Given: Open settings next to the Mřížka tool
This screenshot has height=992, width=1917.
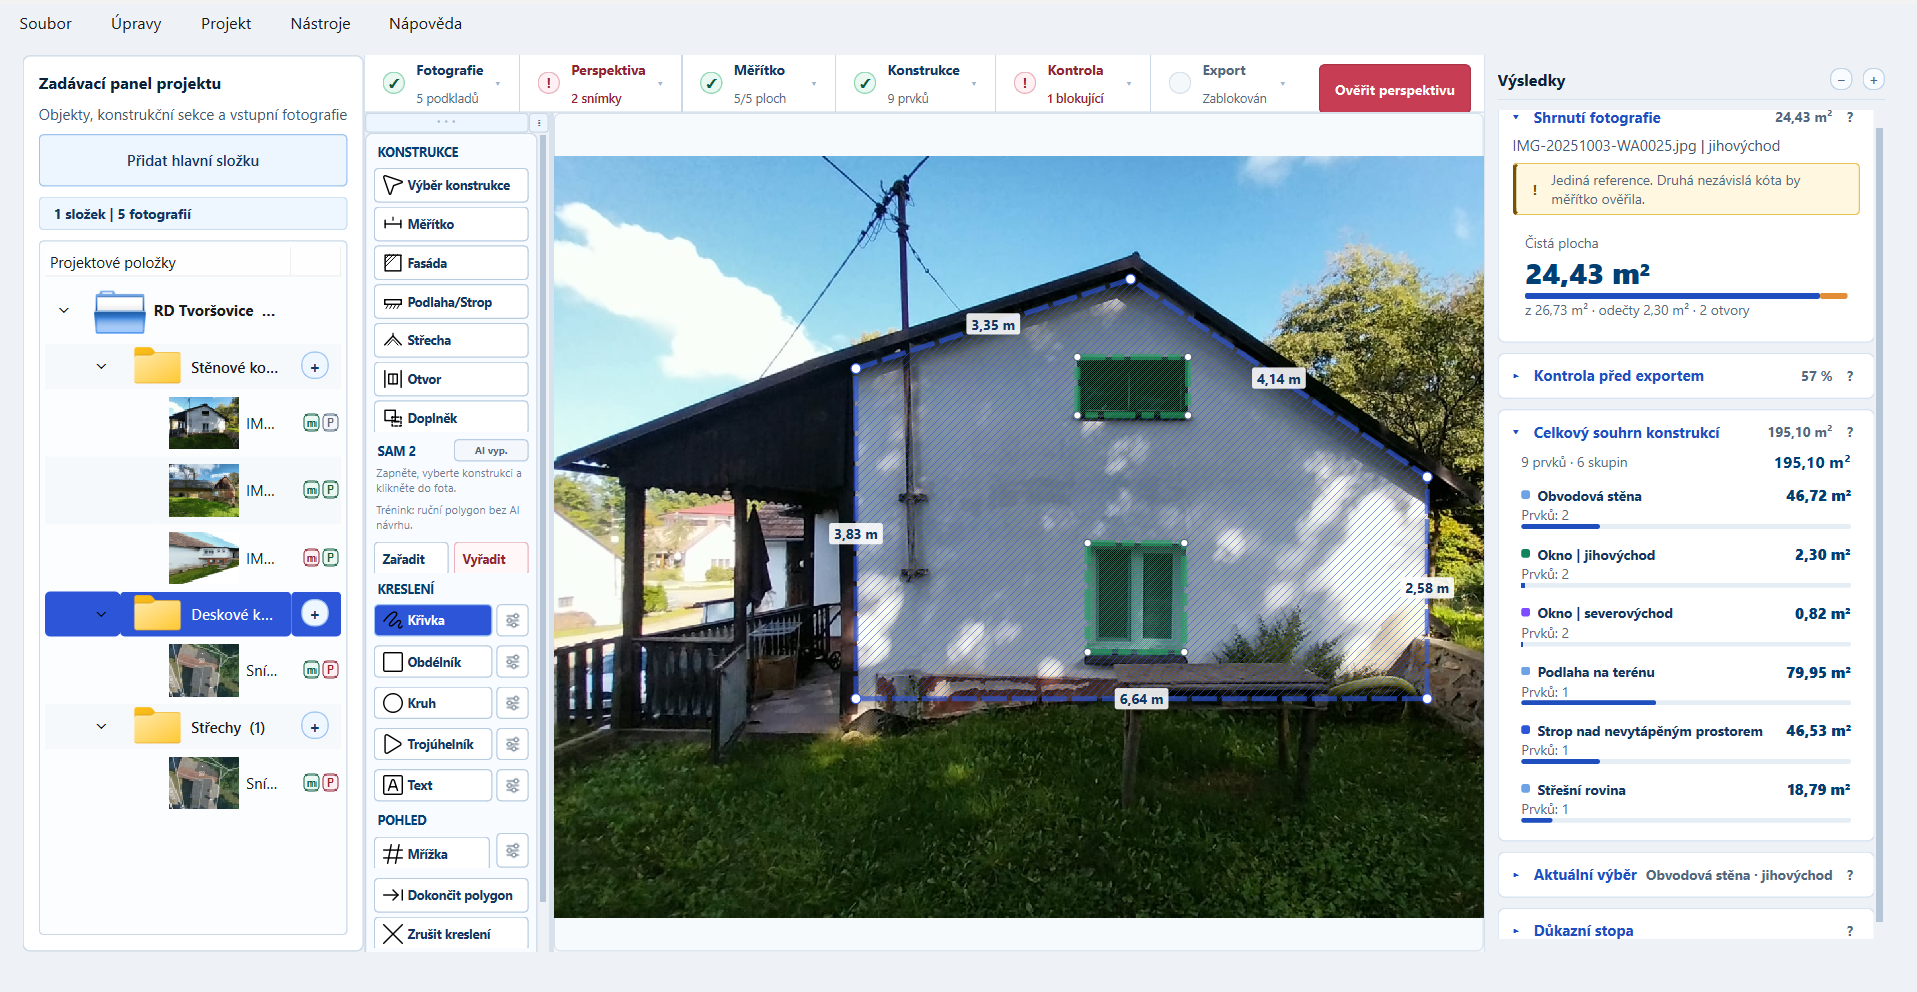Looking at the screenshot, I should (513, 851).
